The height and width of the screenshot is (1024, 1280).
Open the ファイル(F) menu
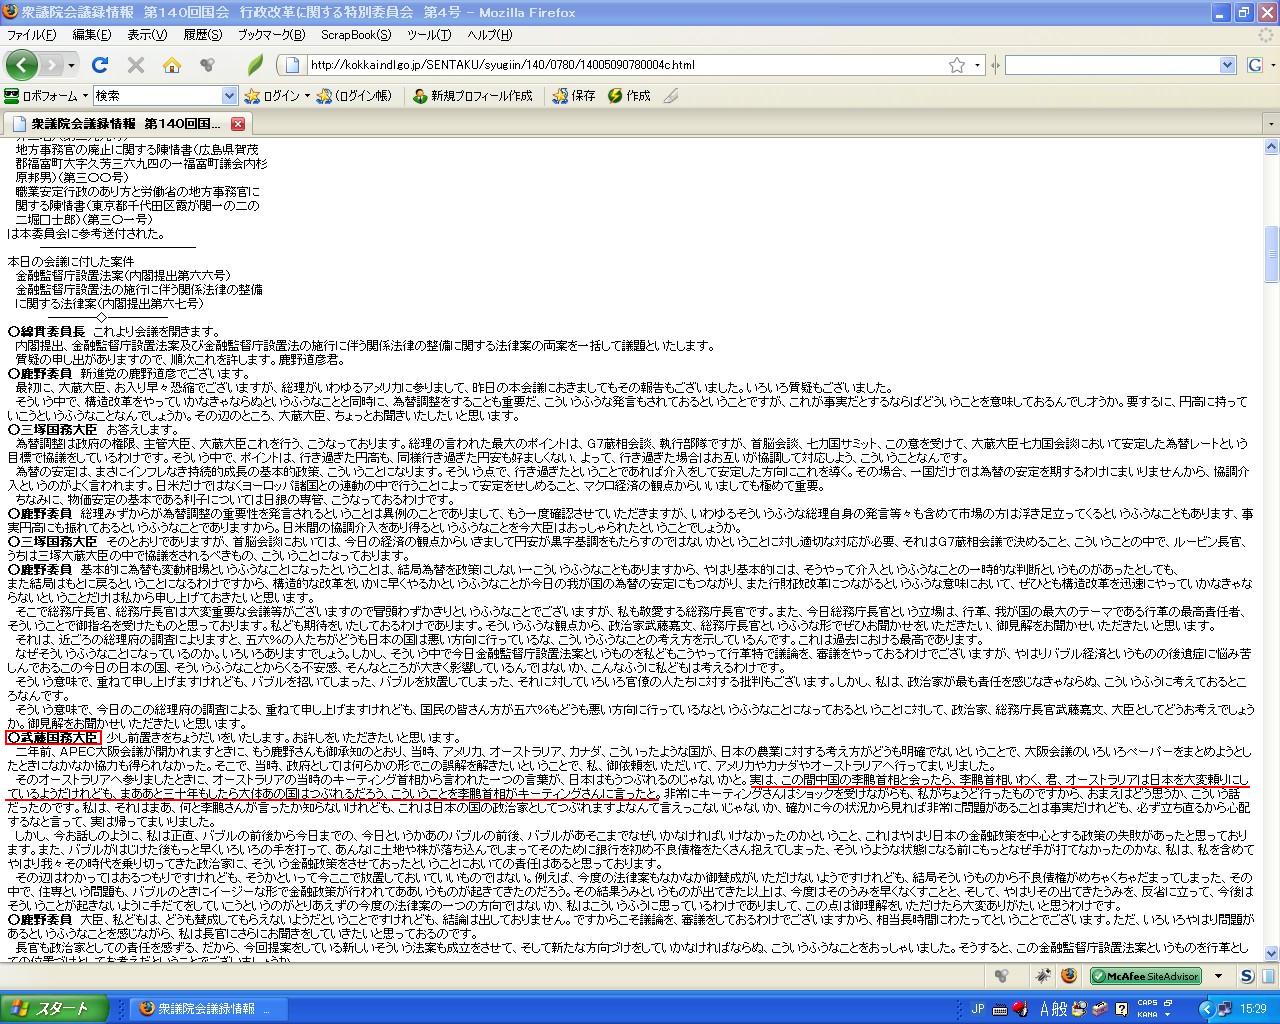(31, 35)
